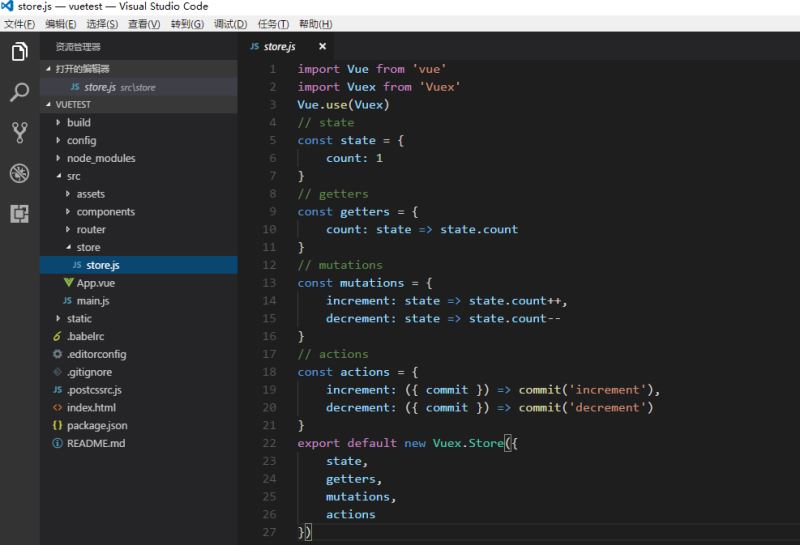
Task: Expand the static folder
Action: pos(58,318)
